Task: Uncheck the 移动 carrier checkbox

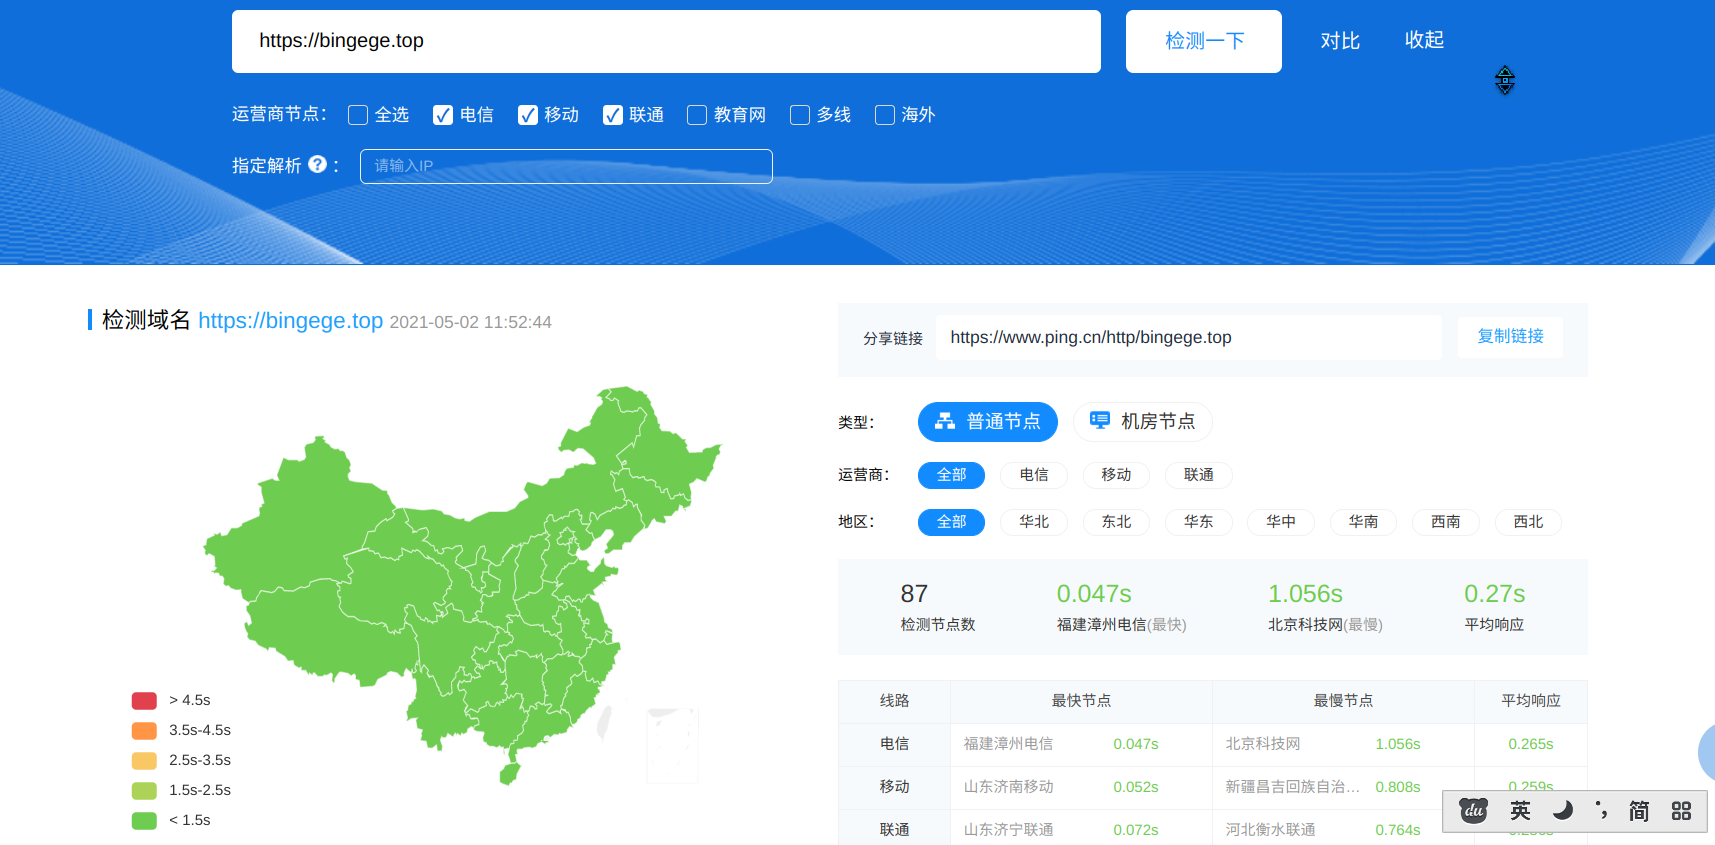Action: pyautogui.click(x=528, y=115)
